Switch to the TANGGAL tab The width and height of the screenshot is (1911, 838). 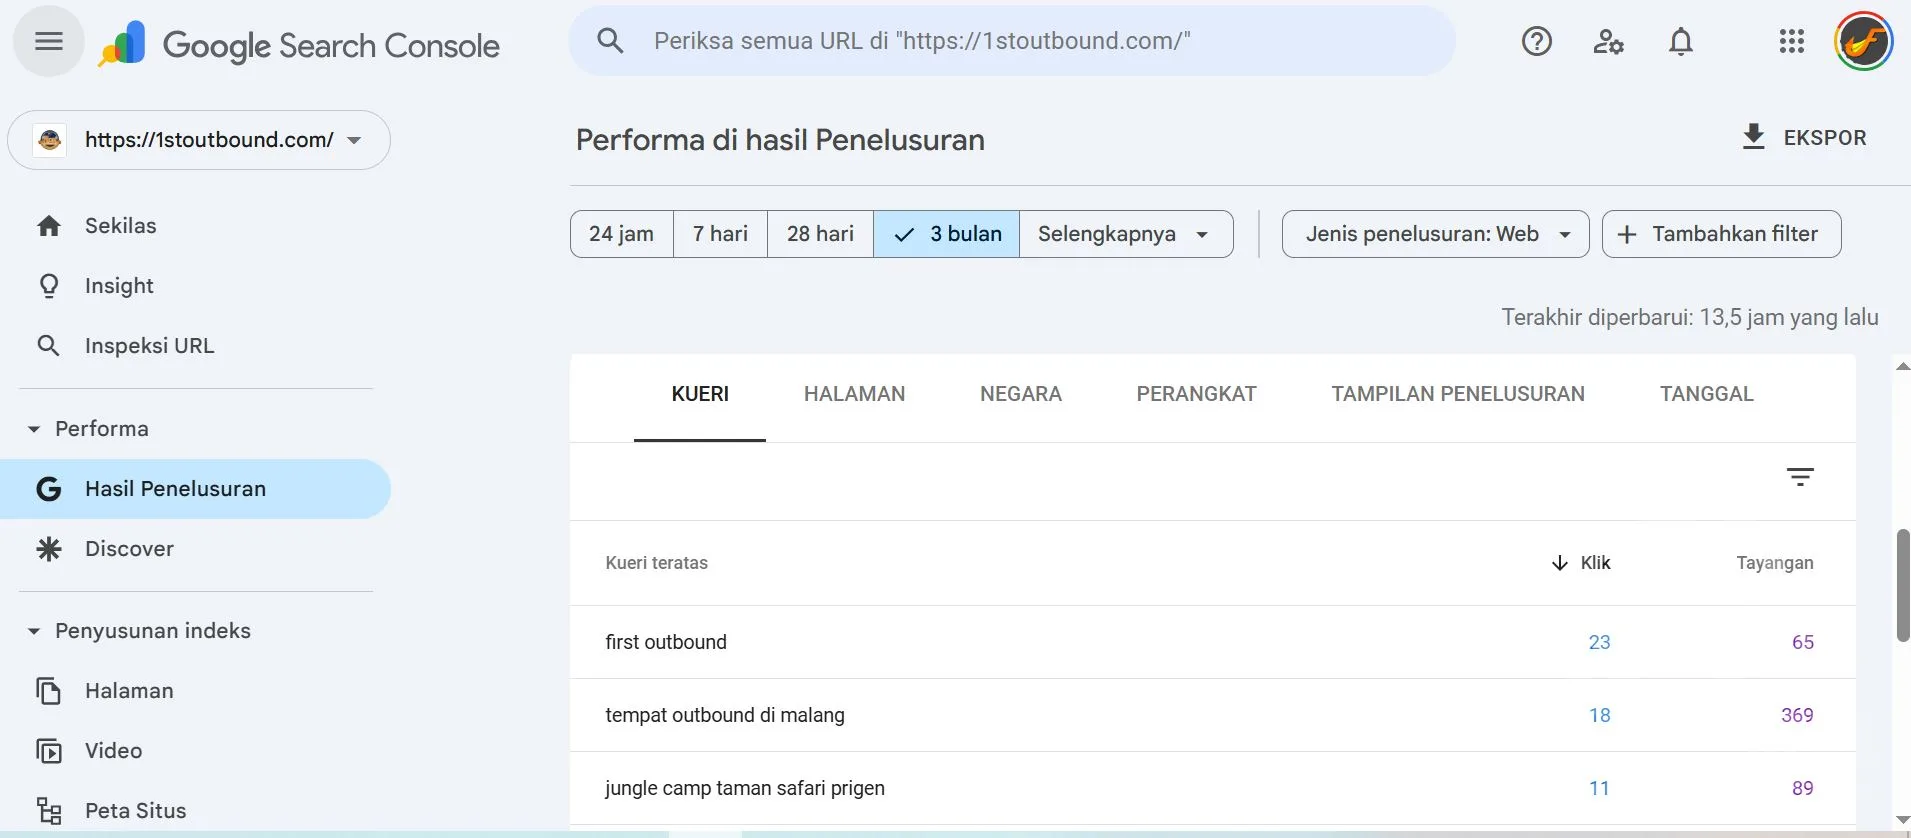[1706, 394]
